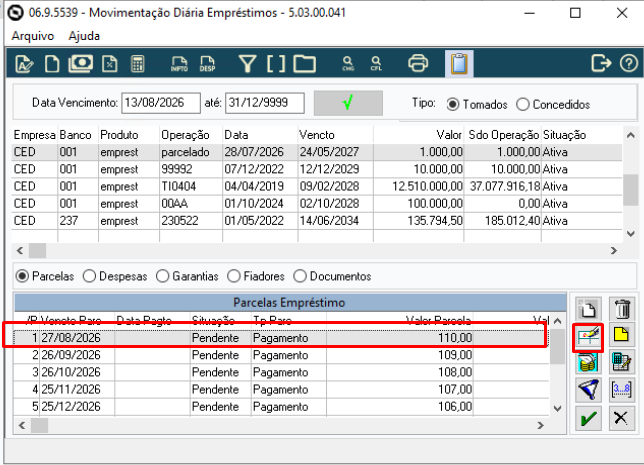This screenshot has height=465, width=644.
Task: Select installment 3 dated 26/10/2026
Action: click(281, 373)
